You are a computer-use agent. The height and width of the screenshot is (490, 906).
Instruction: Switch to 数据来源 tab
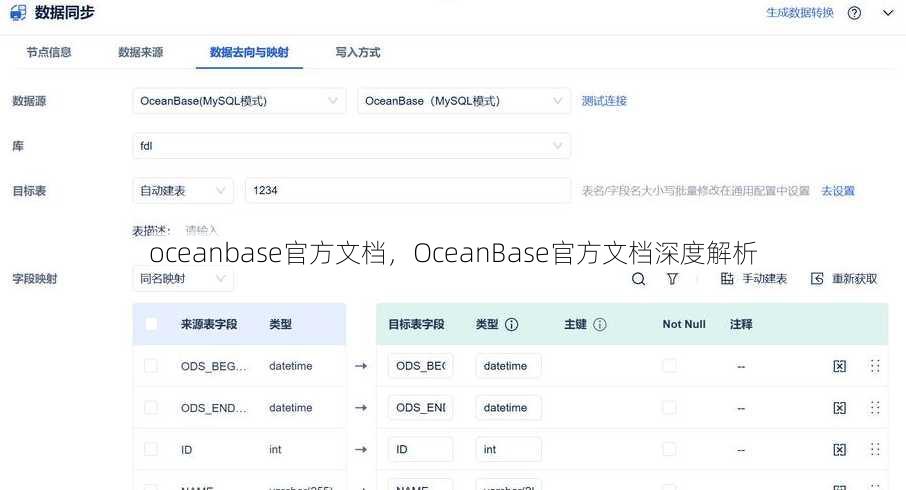click(140, 52)
